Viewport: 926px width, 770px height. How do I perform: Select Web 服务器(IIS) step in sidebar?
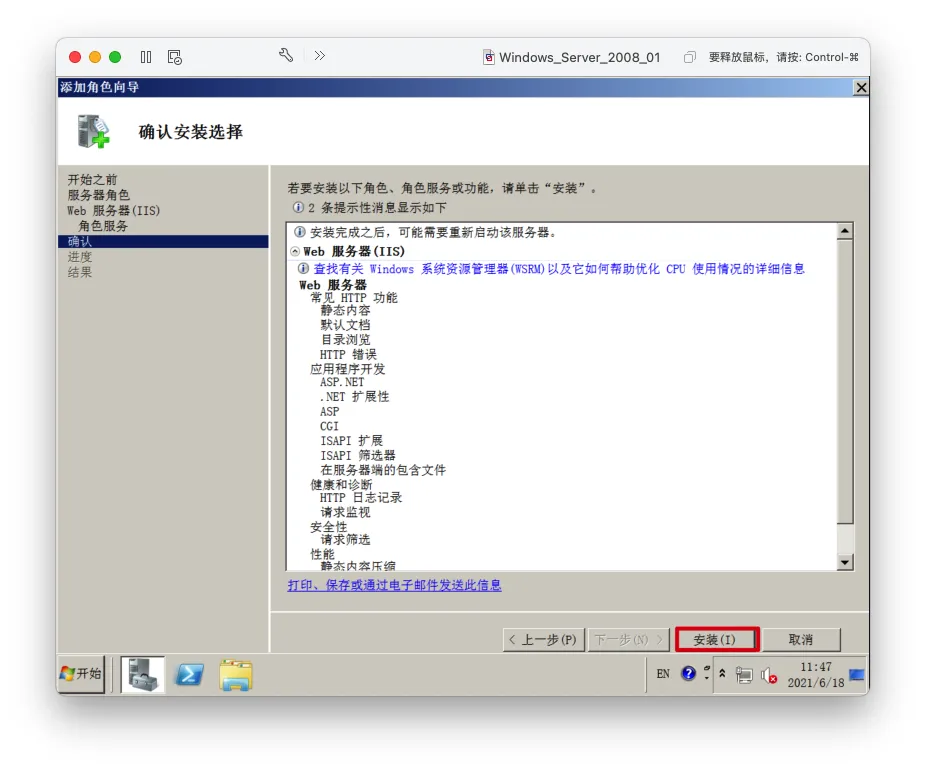[x=113, y=211]
